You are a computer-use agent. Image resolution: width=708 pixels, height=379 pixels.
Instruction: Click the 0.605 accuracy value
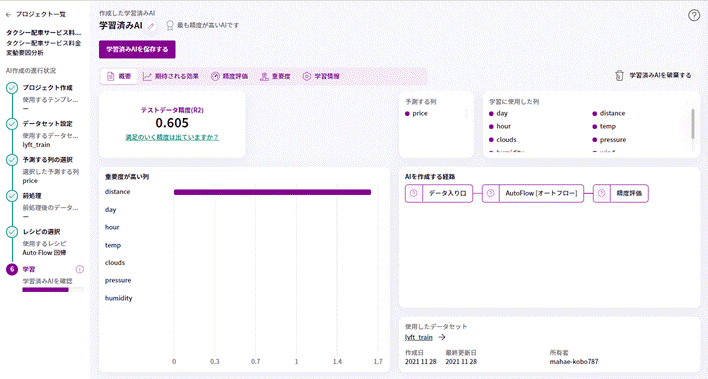pyautogui.click(x=172, y=123)
